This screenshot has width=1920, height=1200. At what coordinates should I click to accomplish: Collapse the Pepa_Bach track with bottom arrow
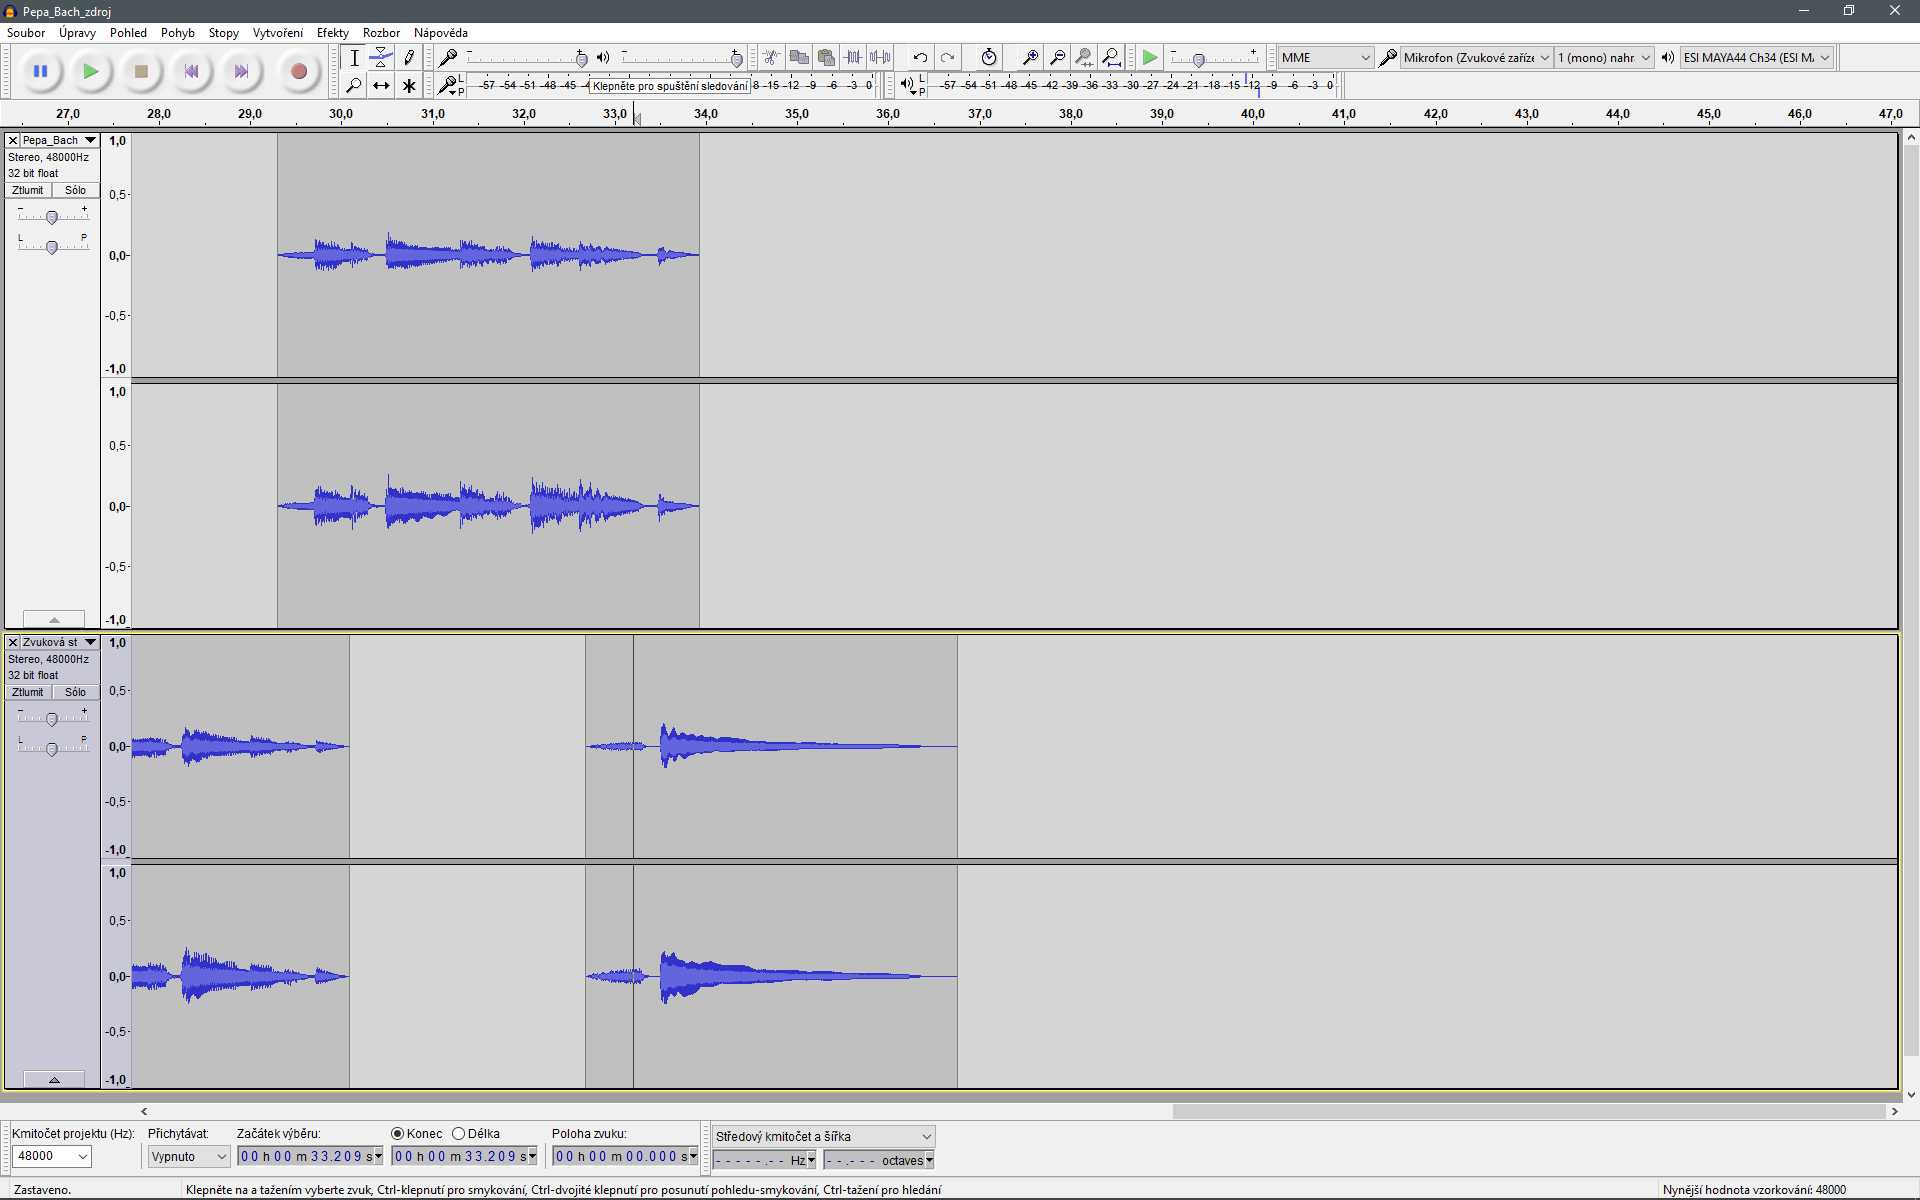(x=54, y=619)
